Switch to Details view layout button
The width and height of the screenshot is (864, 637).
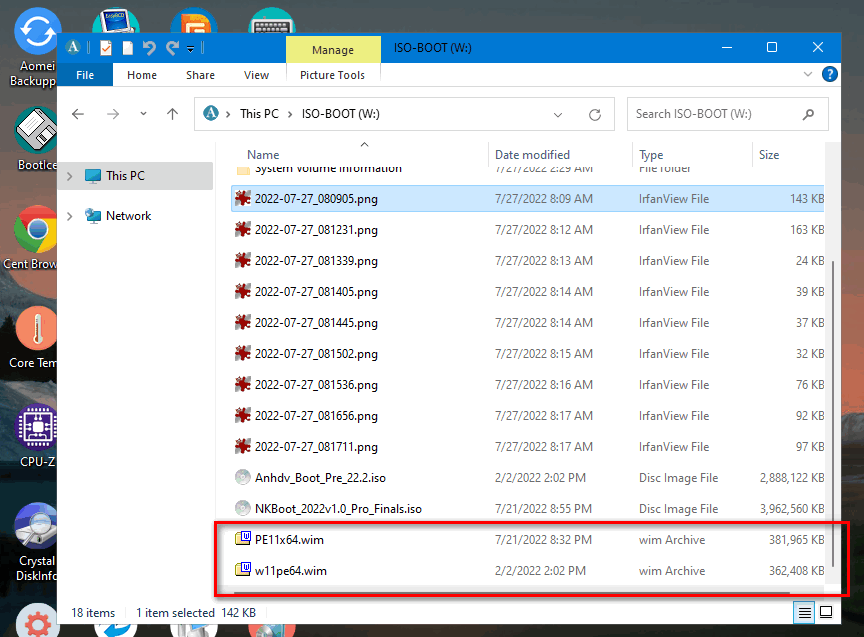804,613
